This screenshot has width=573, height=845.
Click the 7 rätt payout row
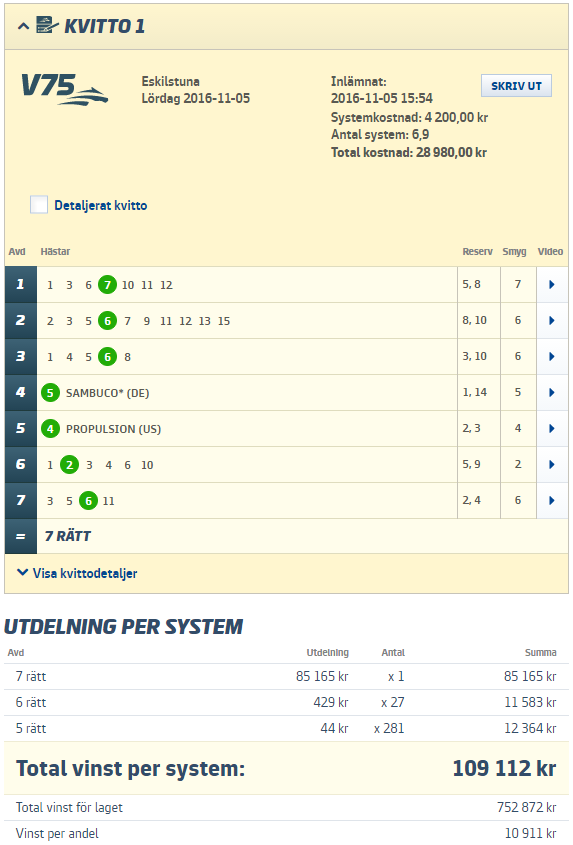pos(286,676)
